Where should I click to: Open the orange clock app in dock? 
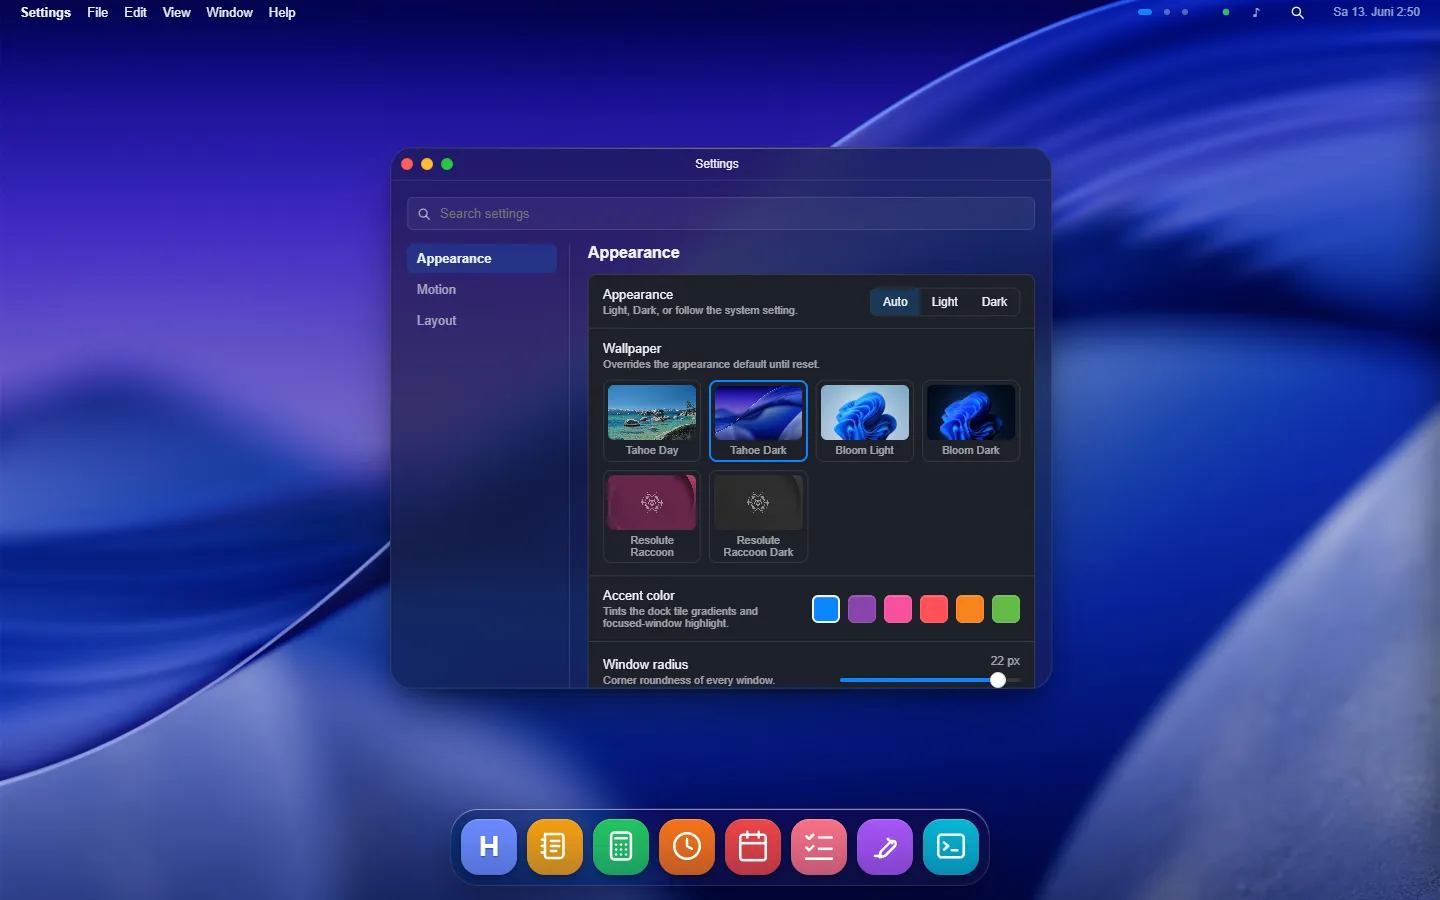click(687, 847)
